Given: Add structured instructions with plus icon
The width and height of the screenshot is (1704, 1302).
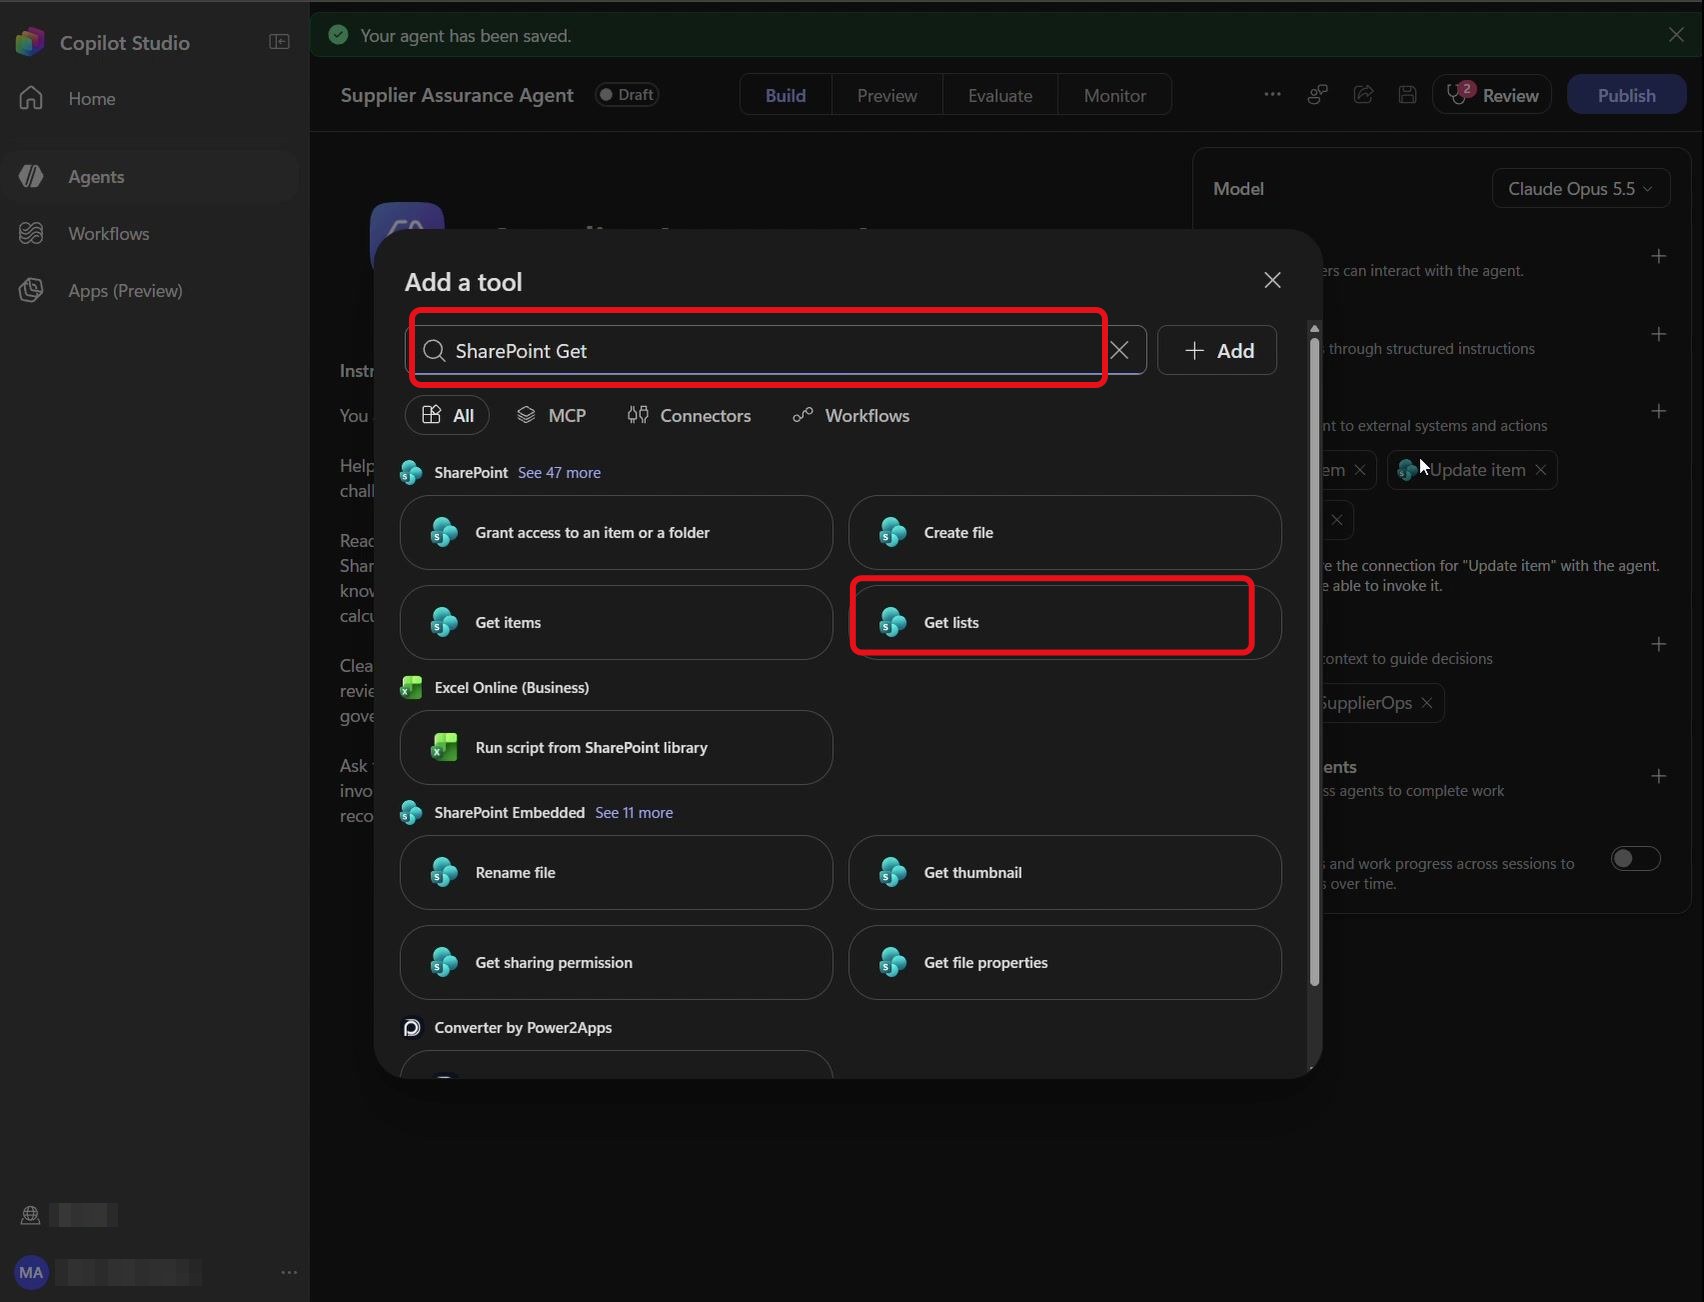Looking at the screenshot, I should coord(1659,334).
